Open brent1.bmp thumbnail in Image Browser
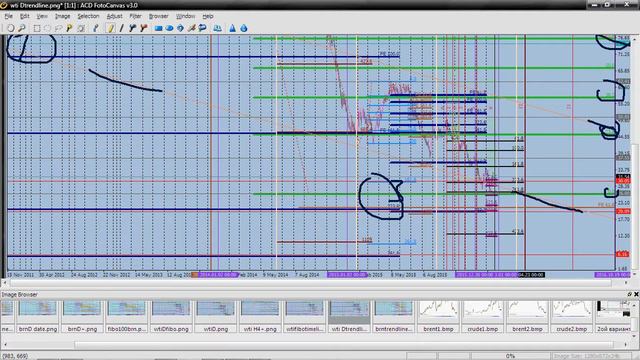Image resolution: width=640 pixels, height=360 pixels. click(438, 316)
